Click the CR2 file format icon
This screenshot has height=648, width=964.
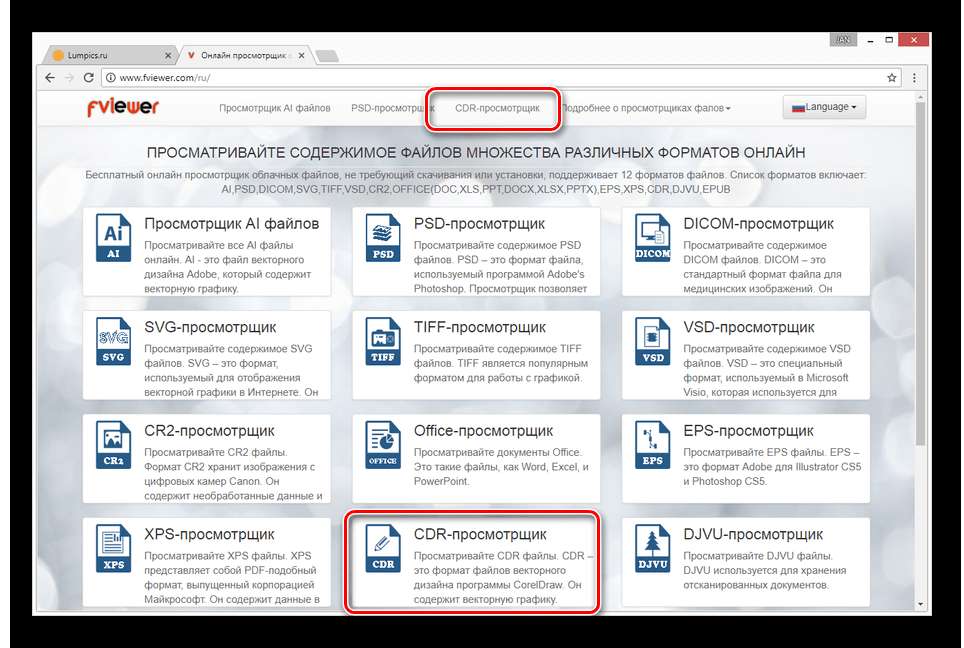113,445
